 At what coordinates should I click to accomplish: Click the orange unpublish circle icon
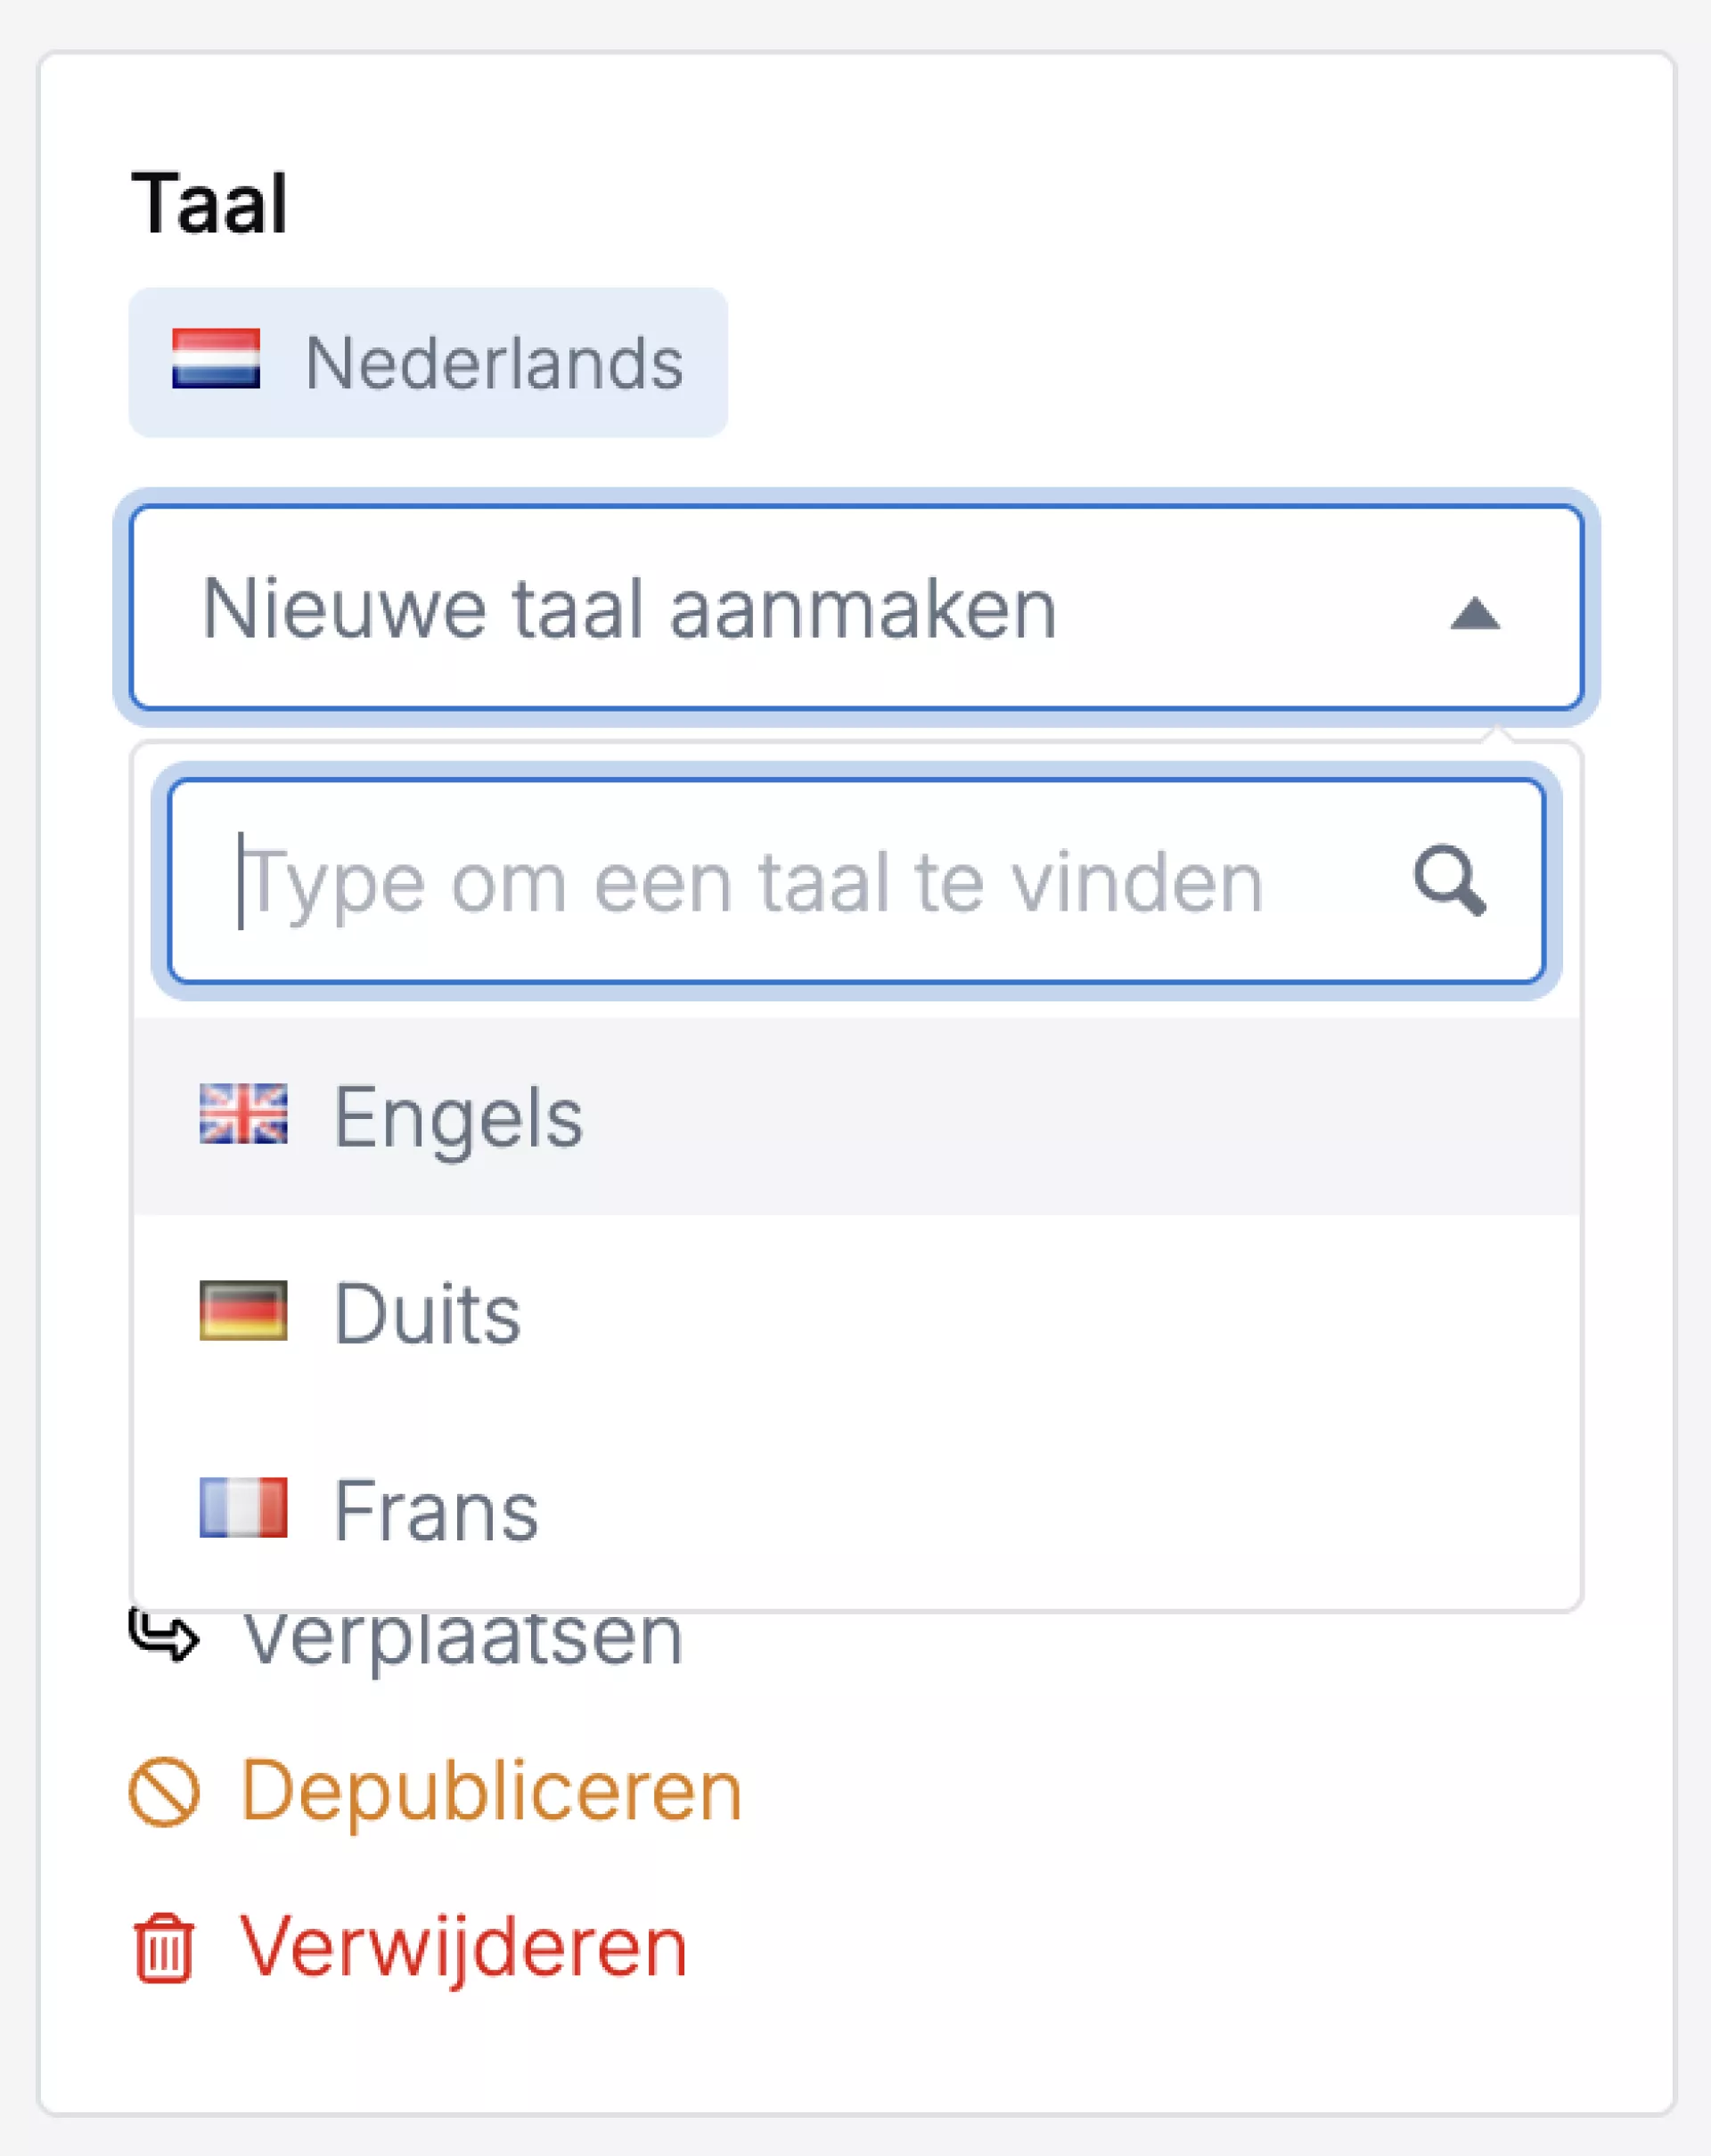pos(164,1791)
